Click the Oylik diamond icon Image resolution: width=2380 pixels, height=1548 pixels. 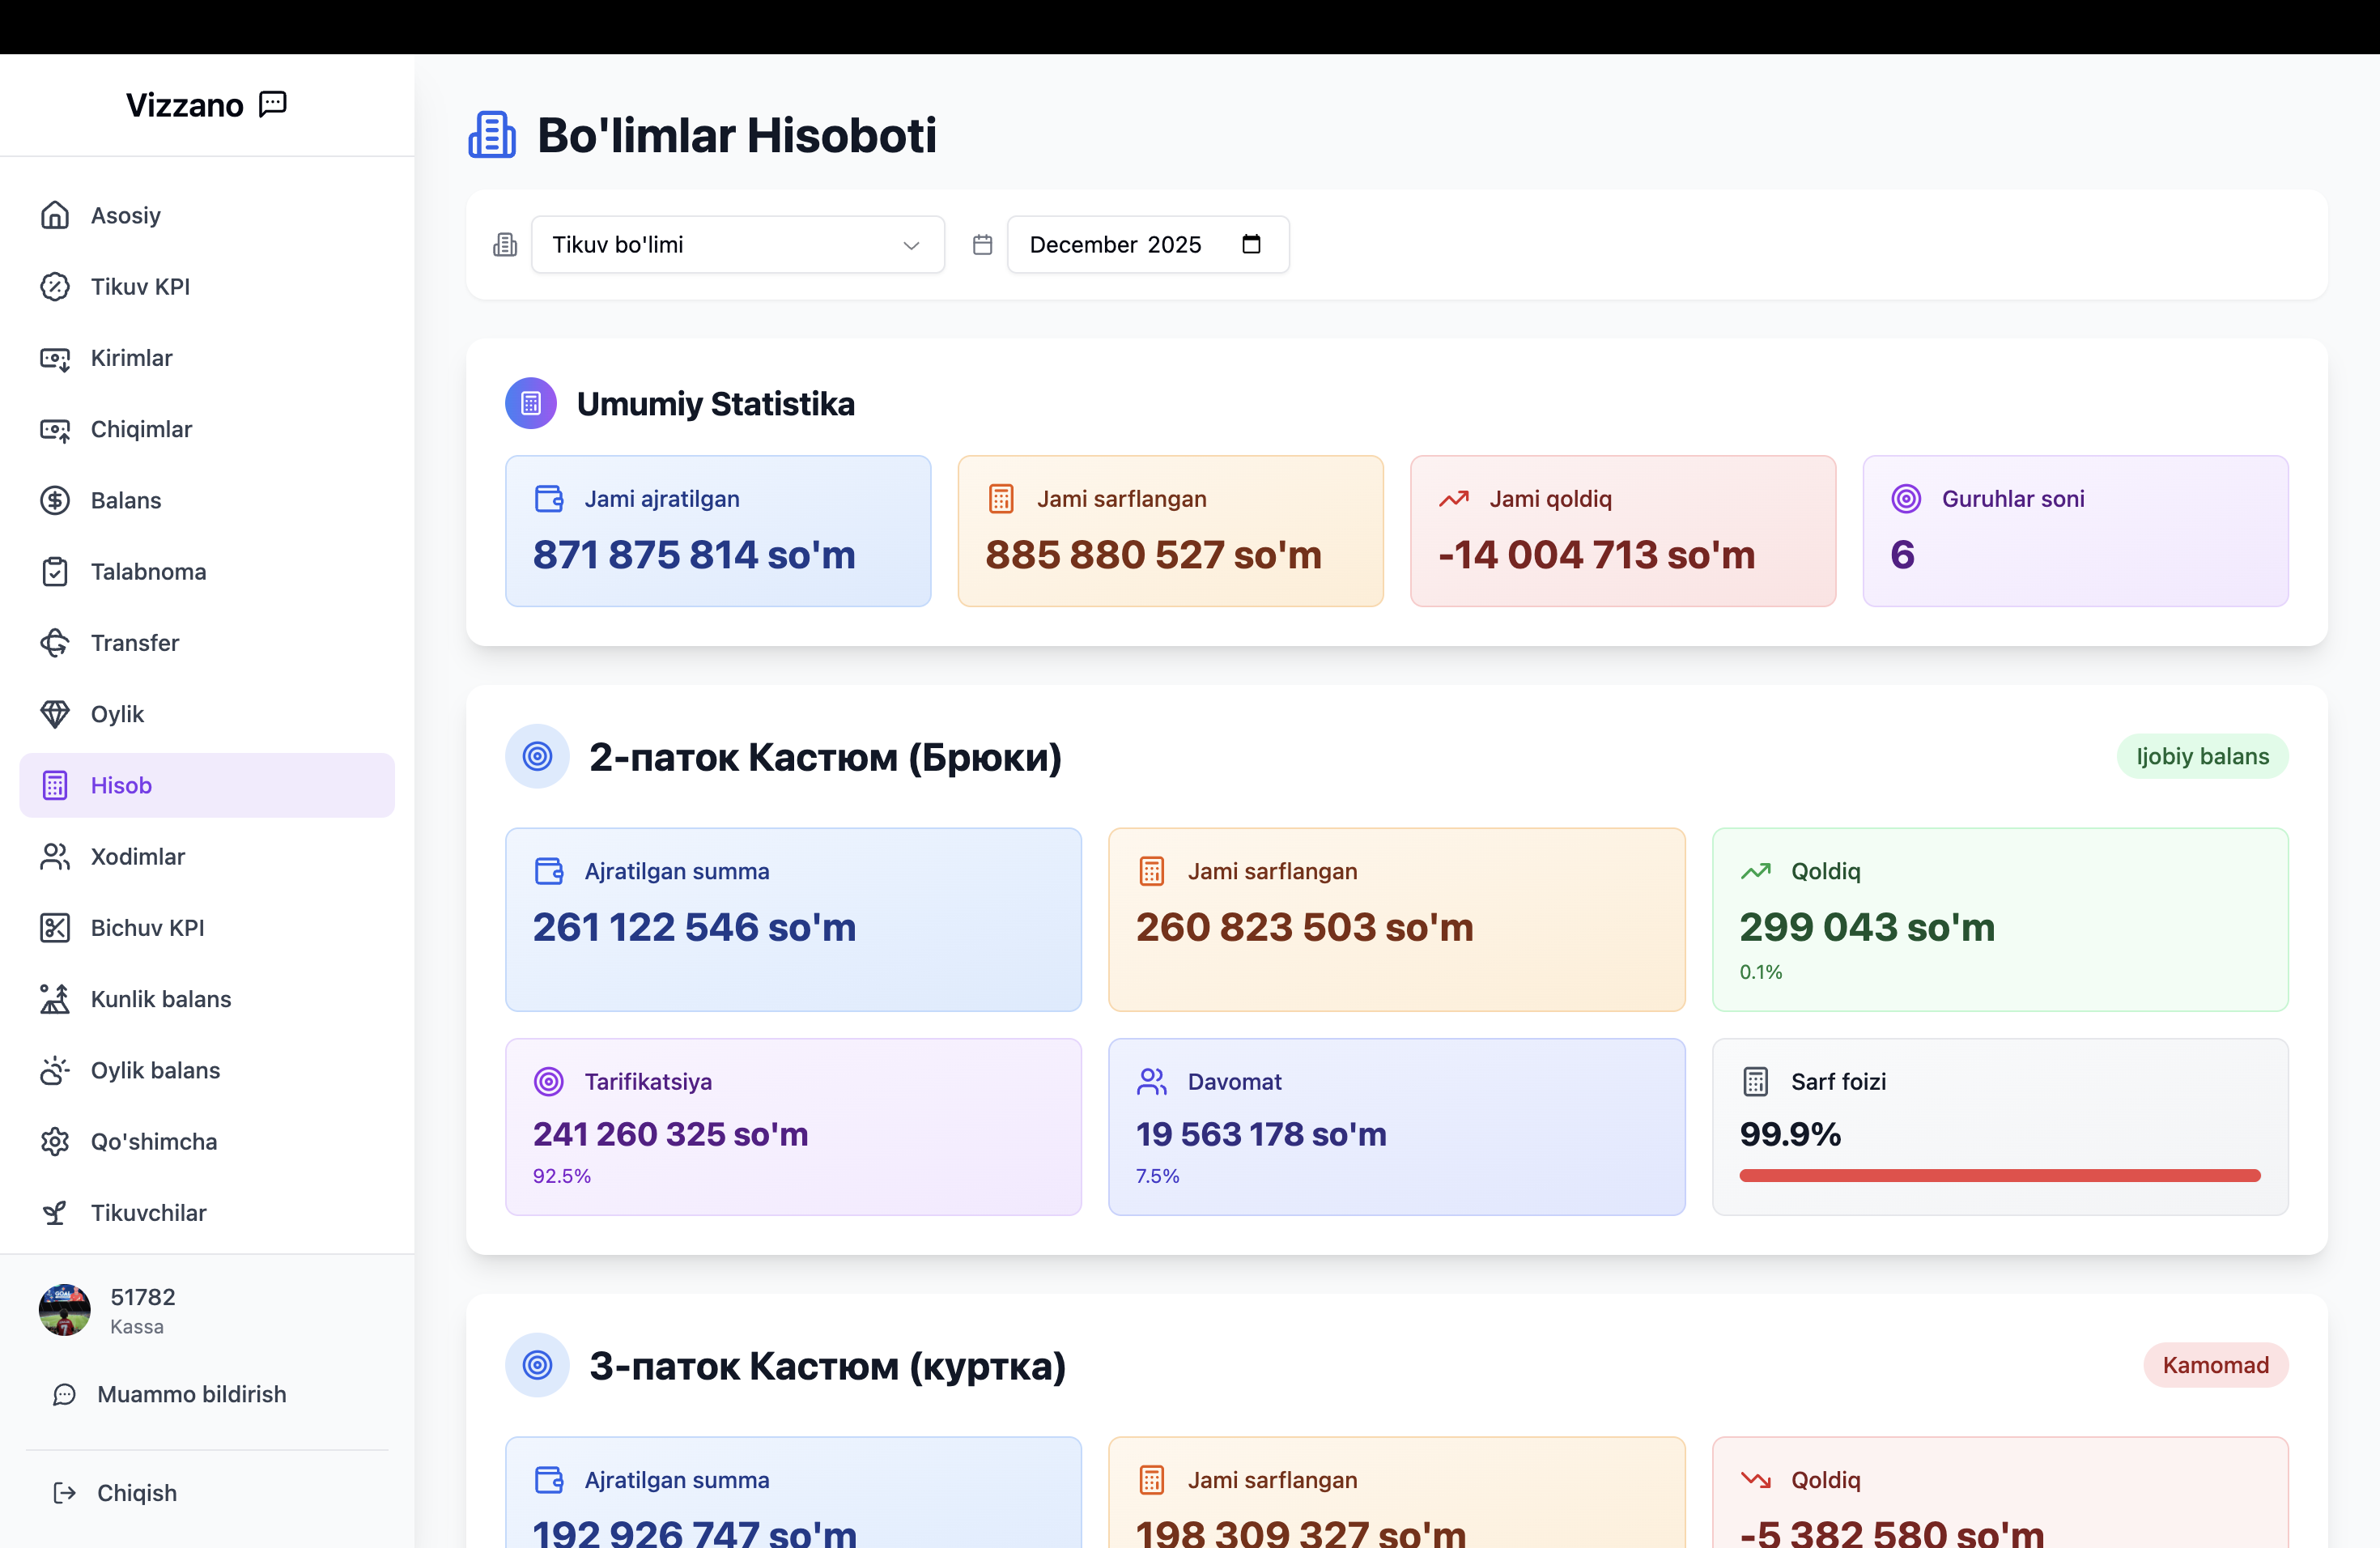pyautogui.click(x=55, y=714)
